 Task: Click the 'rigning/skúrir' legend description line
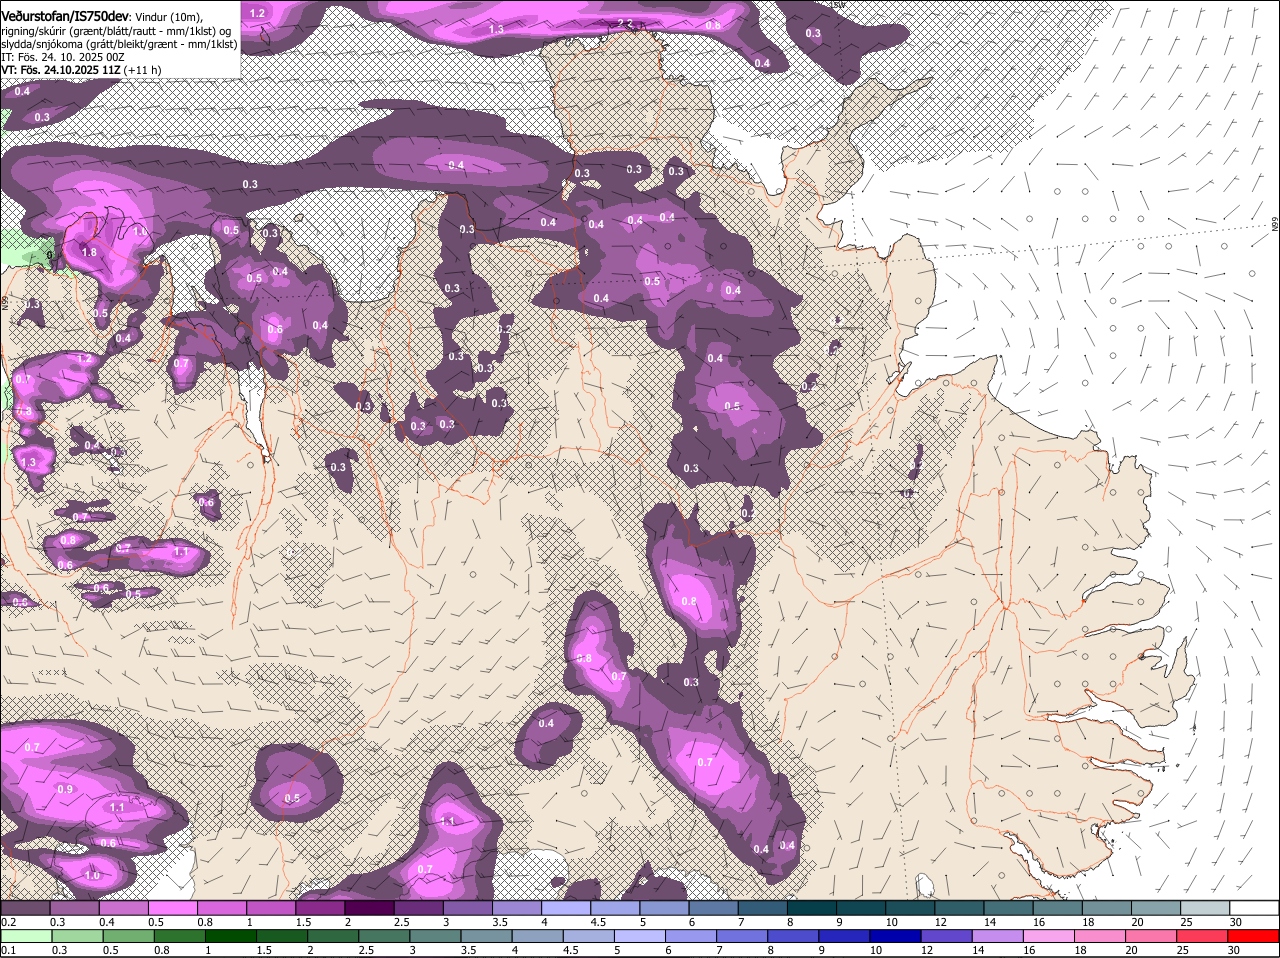pos(116,31)
